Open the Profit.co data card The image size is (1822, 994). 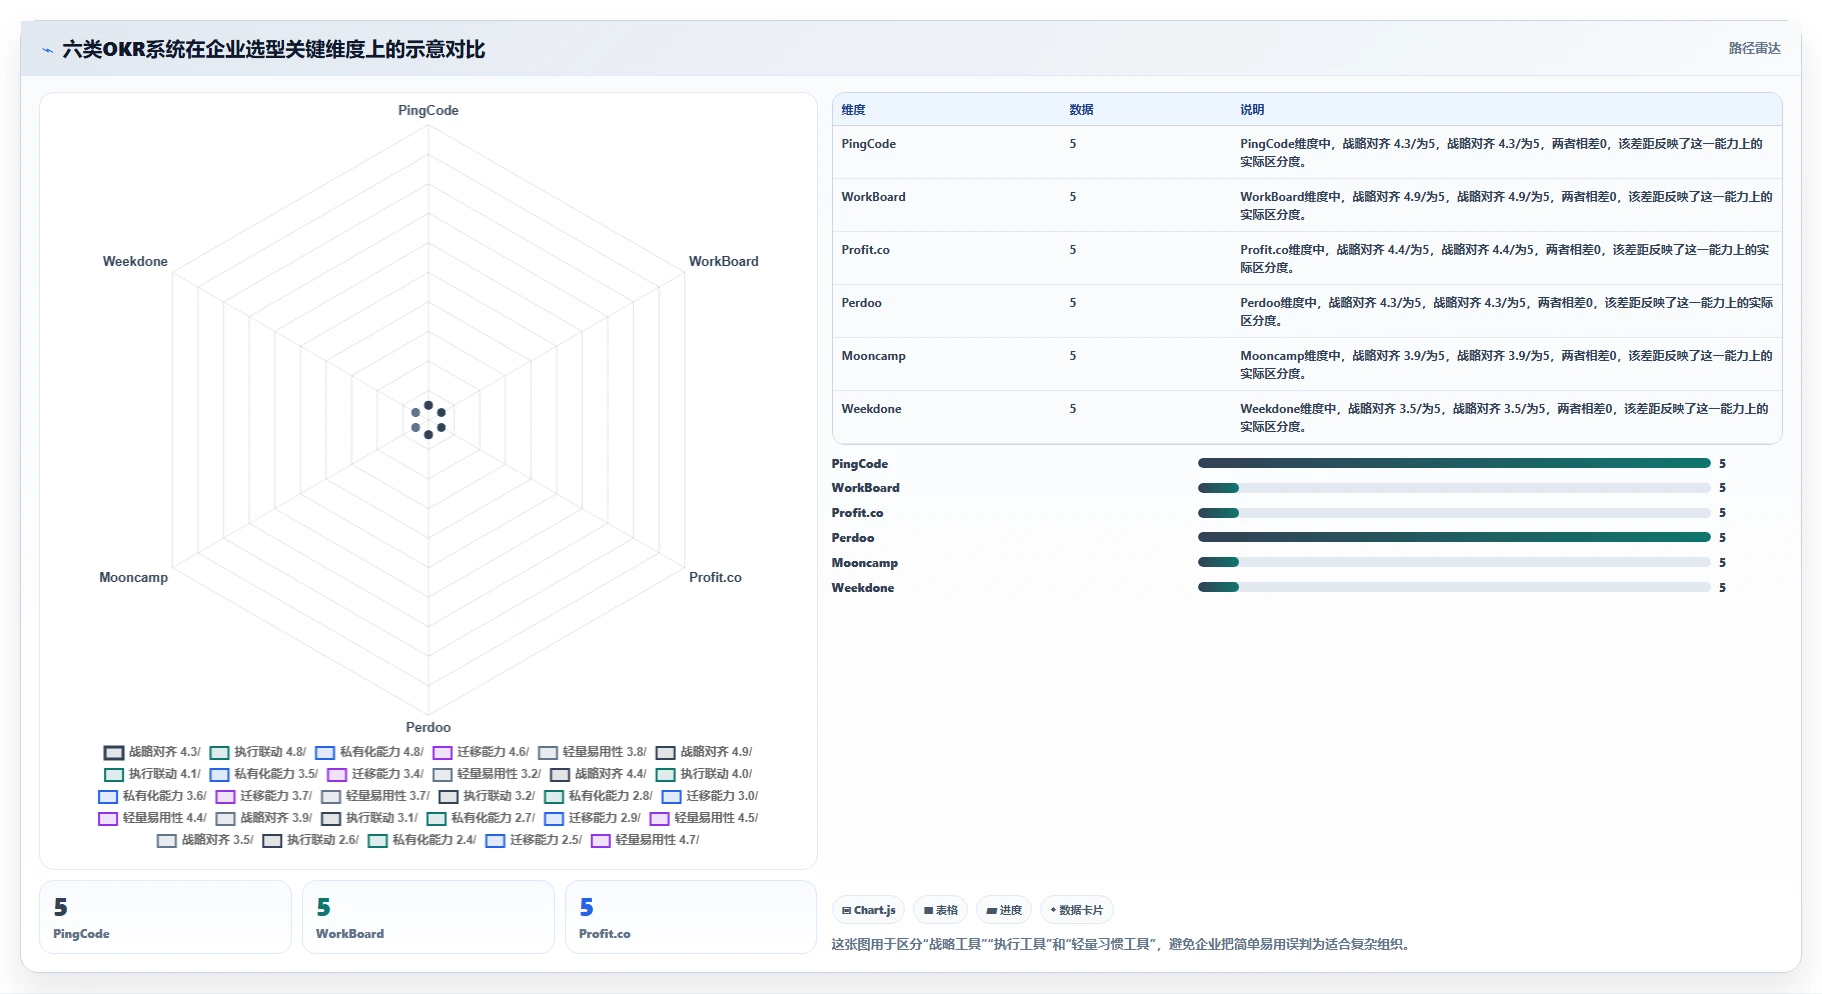pyautogui.click(x=691, y=917)
